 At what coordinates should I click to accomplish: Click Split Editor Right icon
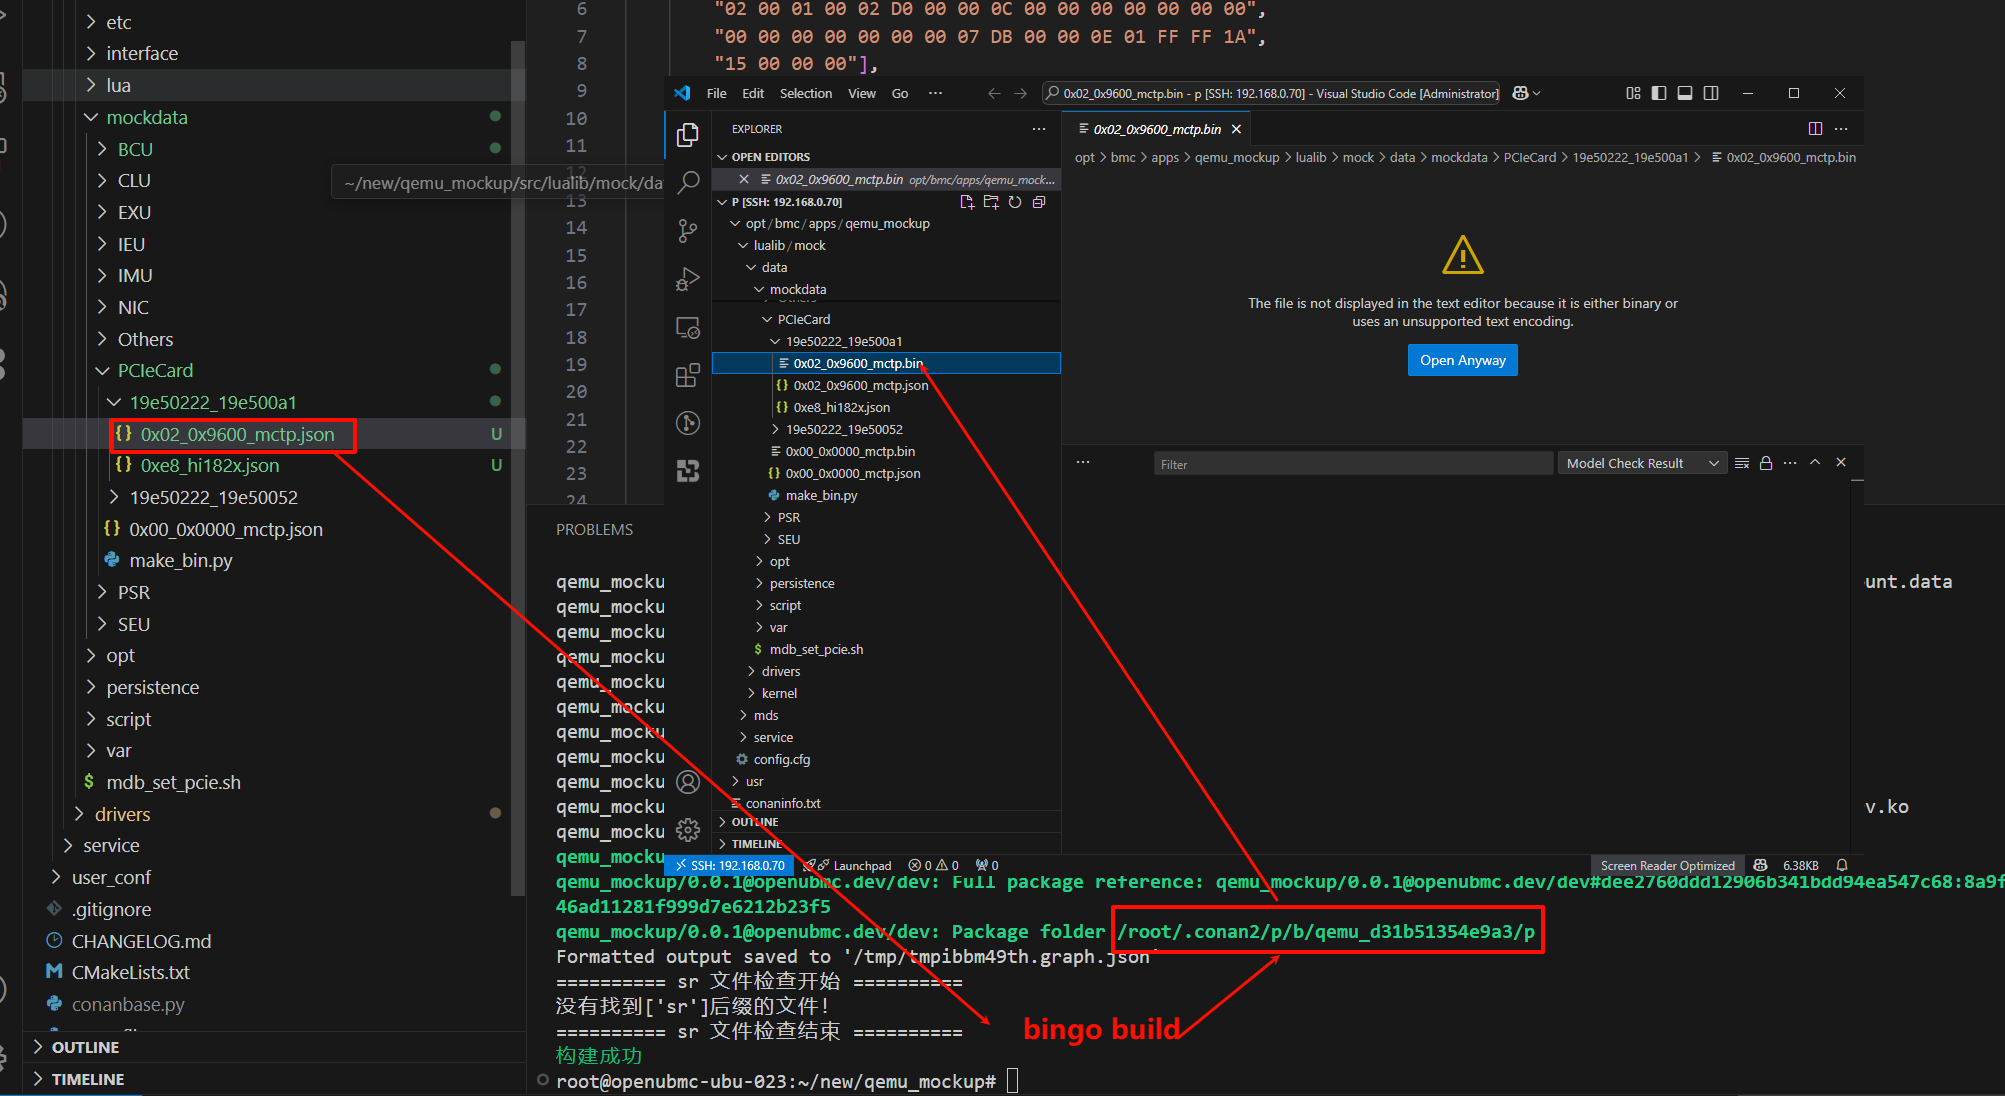point(1815,129)
